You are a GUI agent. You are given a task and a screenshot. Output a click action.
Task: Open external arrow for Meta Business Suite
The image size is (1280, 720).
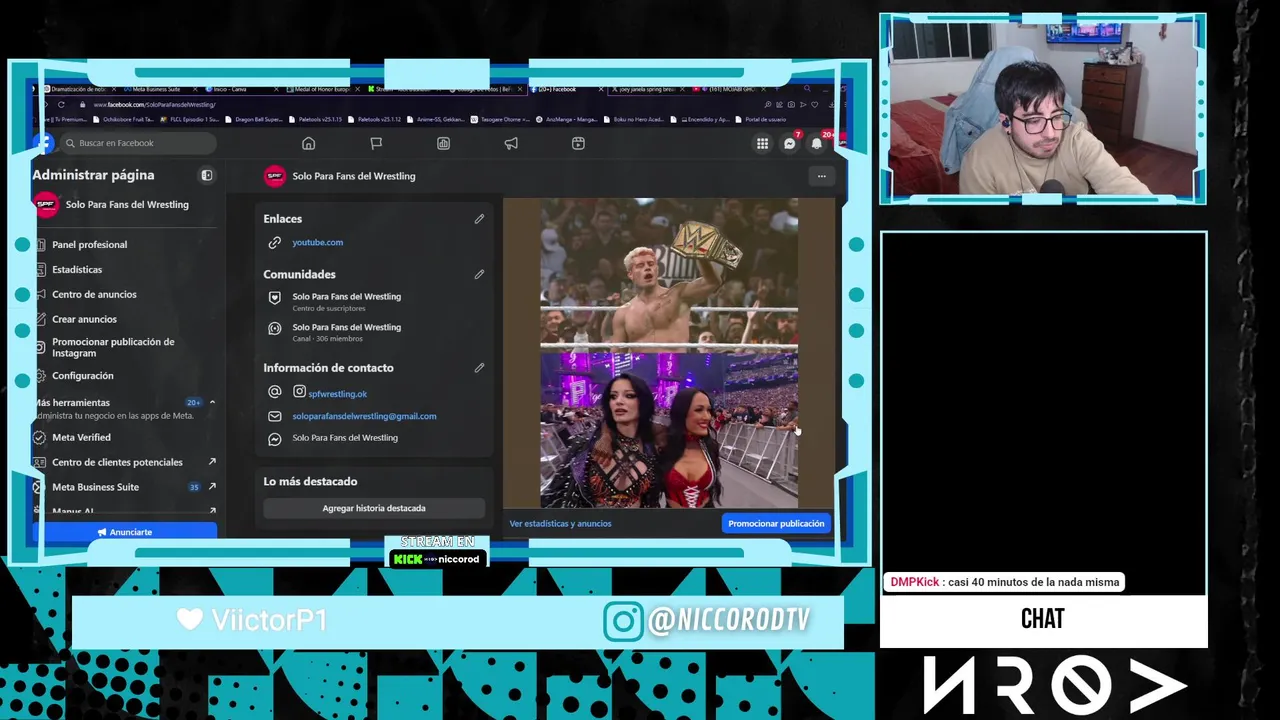[x=212, y=487]
